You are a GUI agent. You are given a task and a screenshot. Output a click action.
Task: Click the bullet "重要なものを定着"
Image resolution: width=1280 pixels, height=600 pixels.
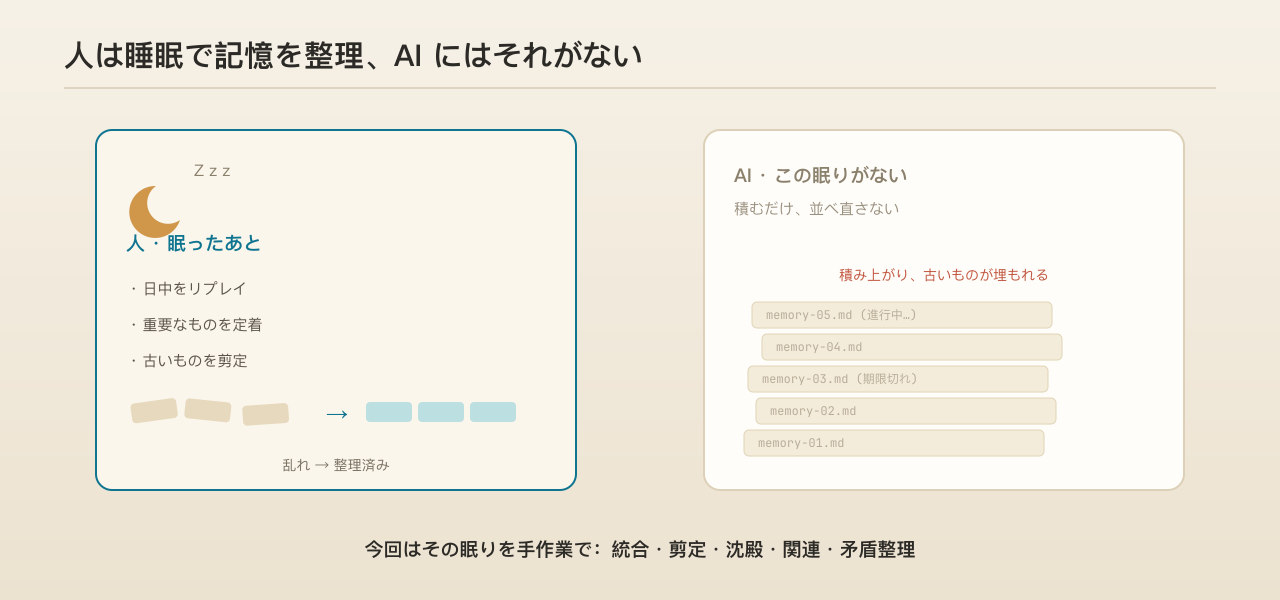(x=195, y=324)
